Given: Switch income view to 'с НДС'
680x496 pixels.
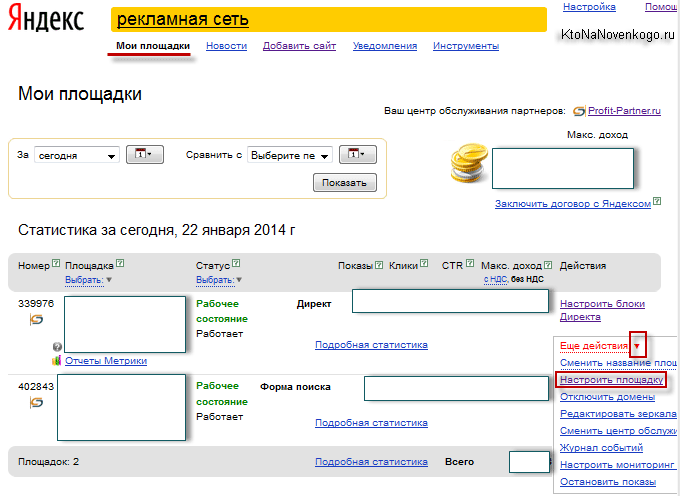Looking at the screenshot, I should [495, 280].
